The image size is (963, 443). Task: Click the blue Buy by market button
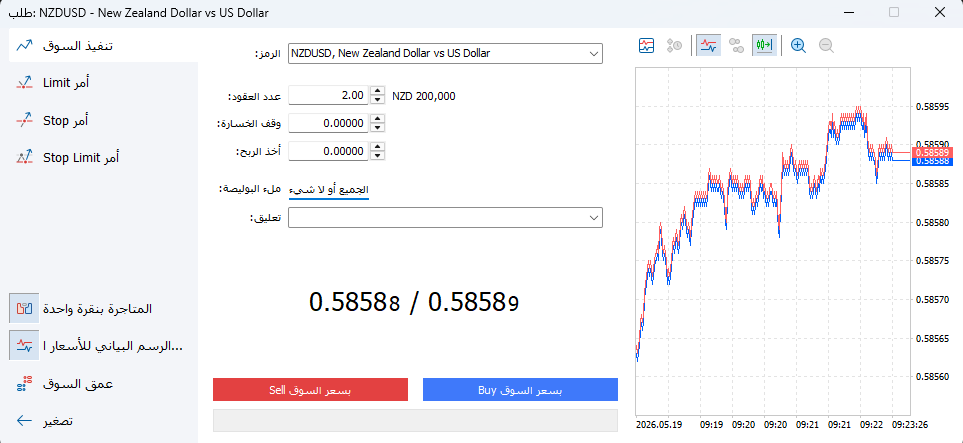point(520,390)
